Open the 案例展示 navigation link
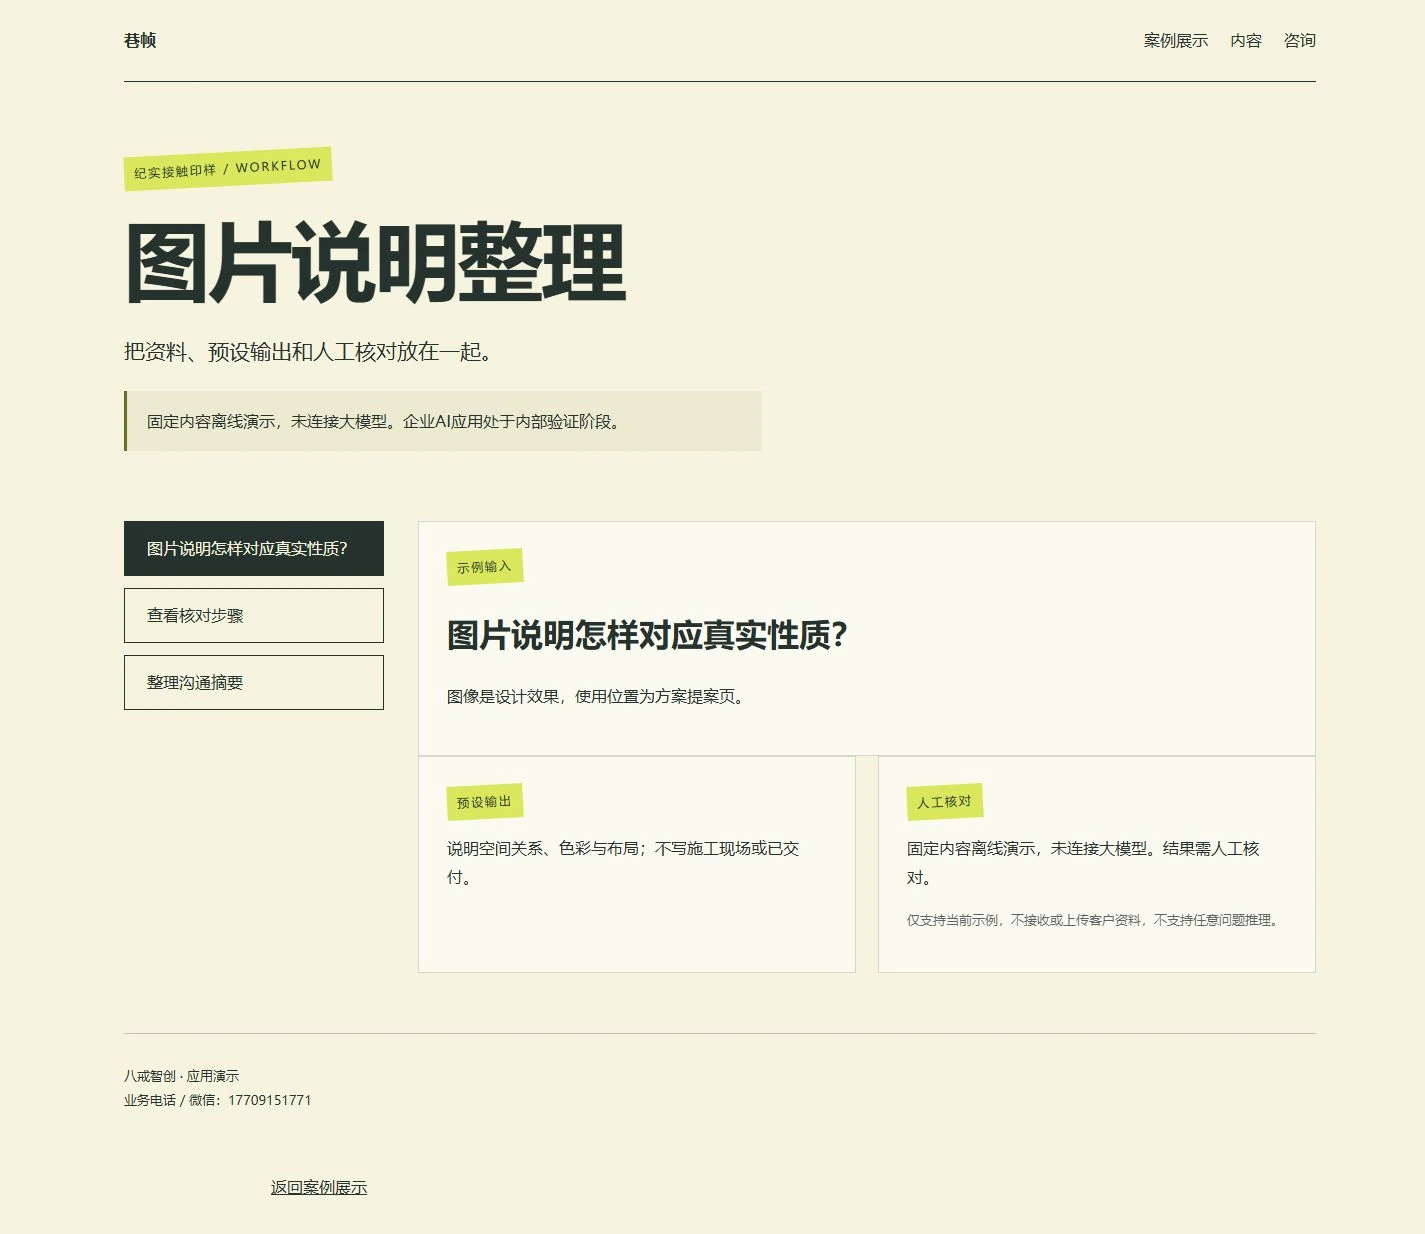The width and height of the screenshot is (1425, 1234). tap(1176, 41)
